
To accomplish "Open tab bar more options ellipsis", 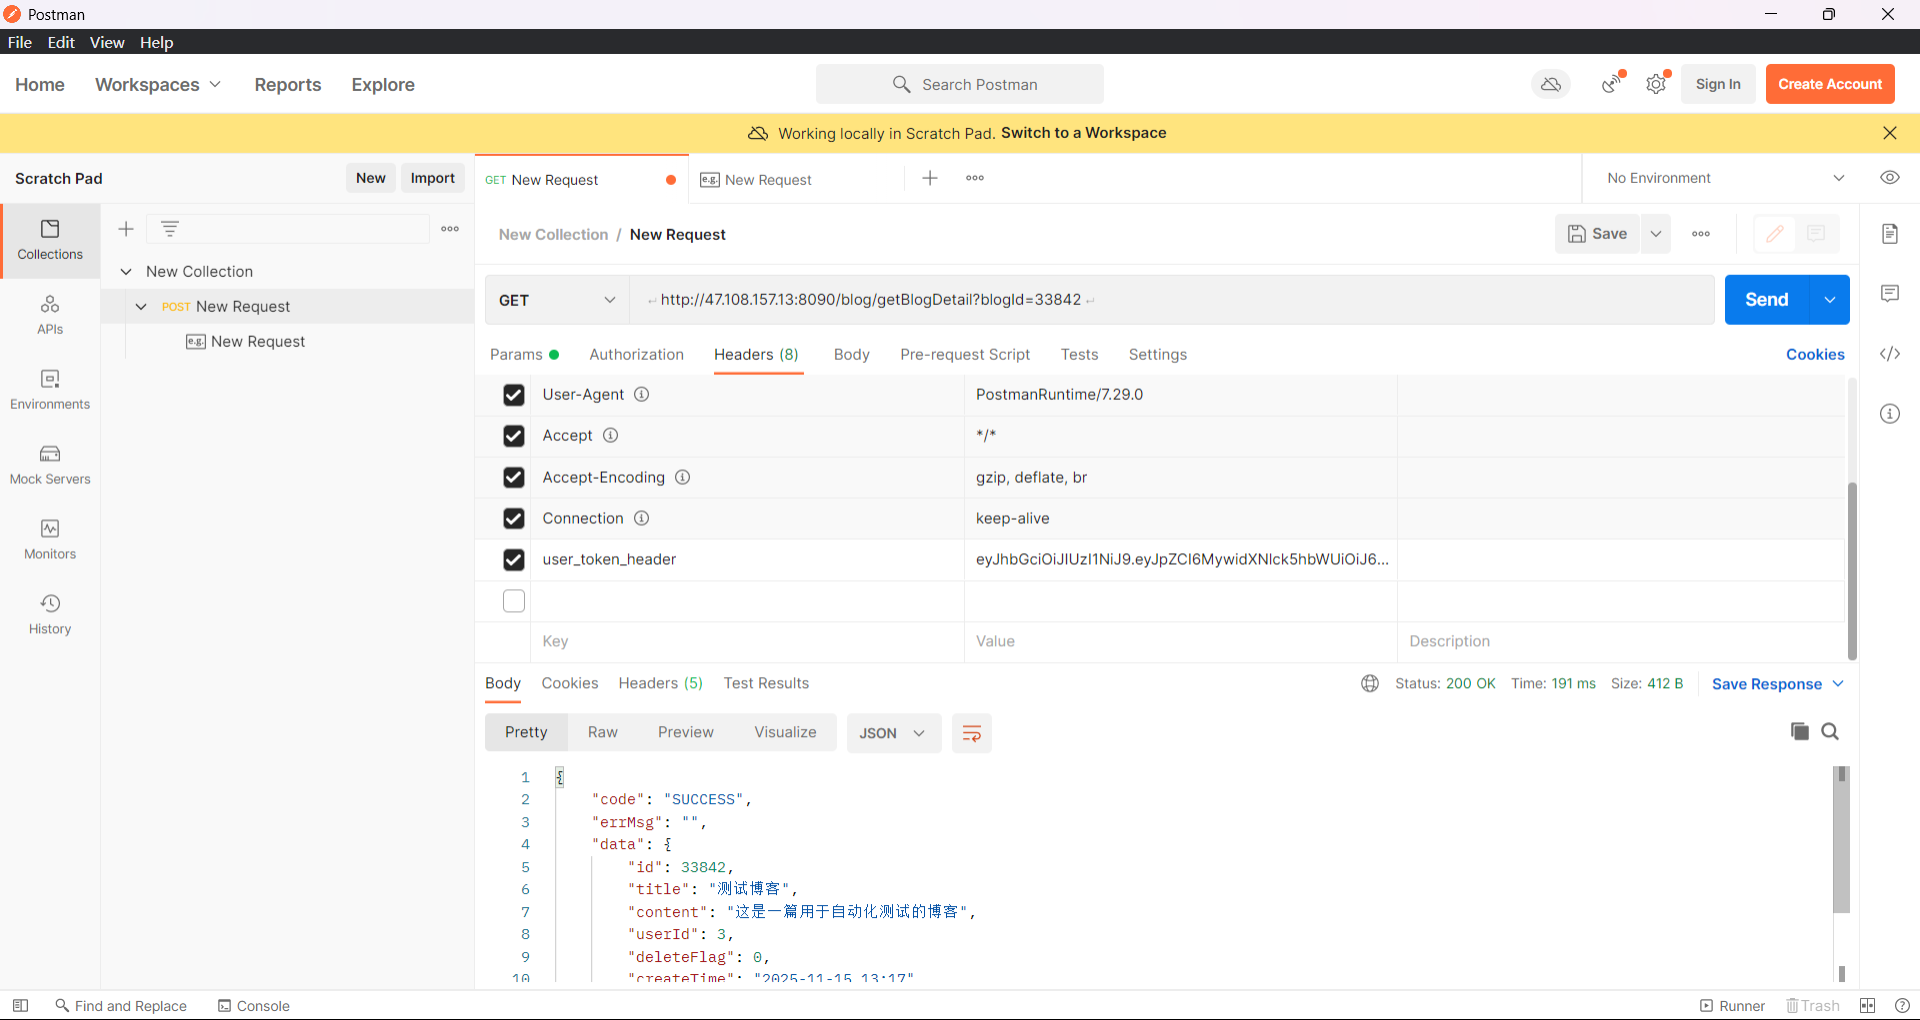I will click(x=975, y=178).
